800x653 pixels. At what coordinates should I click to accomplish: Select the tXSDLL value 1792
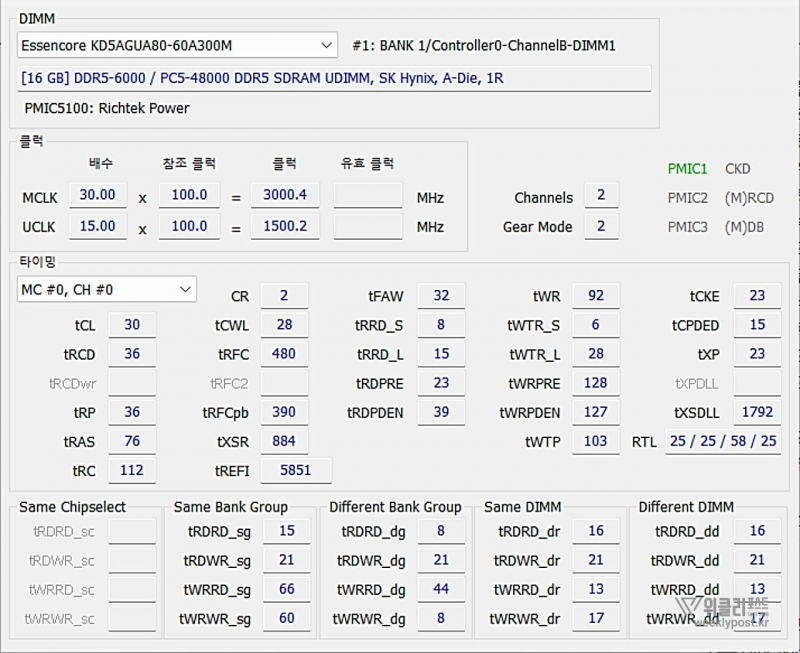click(758, 412)
